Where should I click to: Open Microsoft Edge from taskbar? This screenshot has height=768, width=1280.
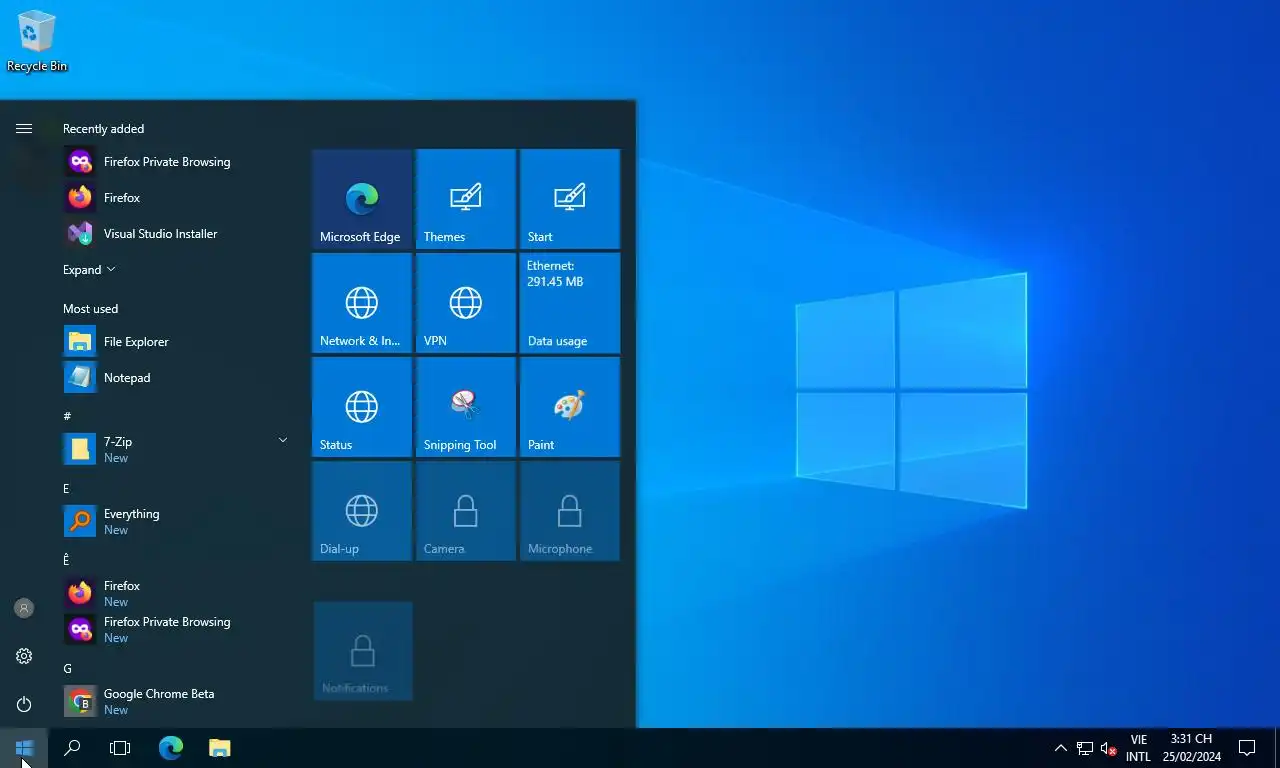171,748
